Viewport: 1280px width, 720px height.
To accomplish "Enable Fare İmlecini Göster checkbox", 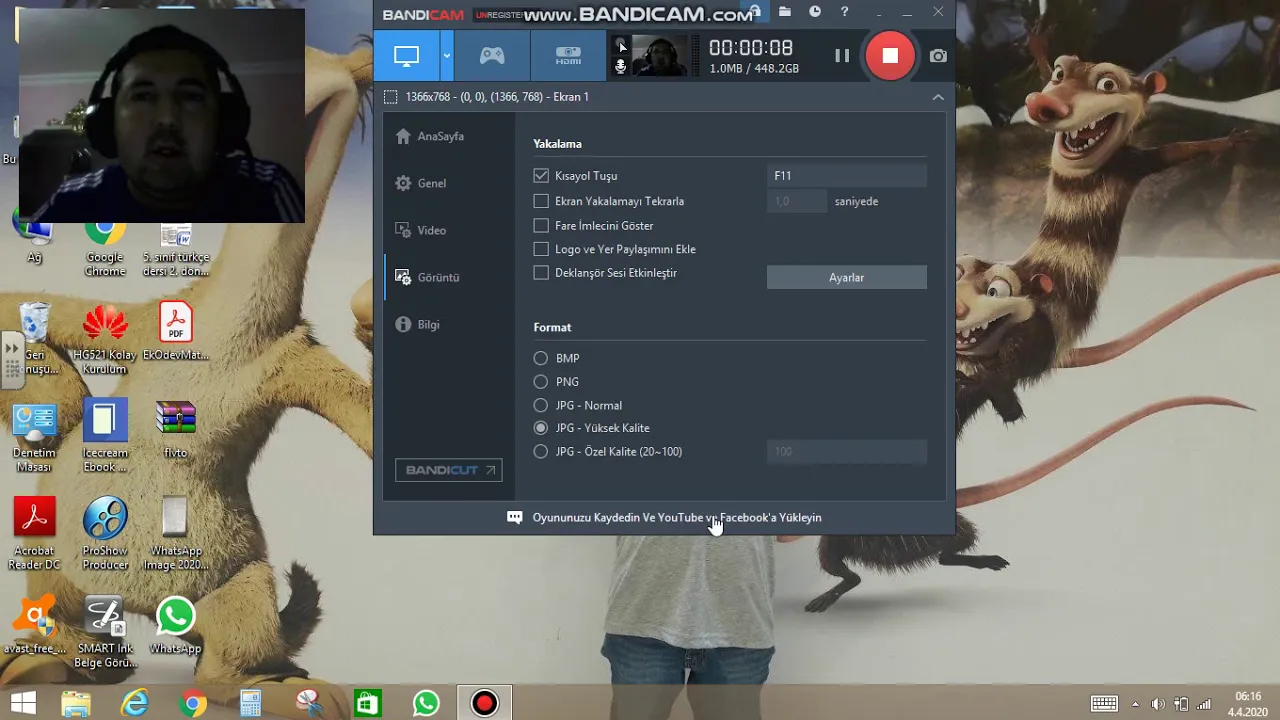I will [x=541, y=226].
